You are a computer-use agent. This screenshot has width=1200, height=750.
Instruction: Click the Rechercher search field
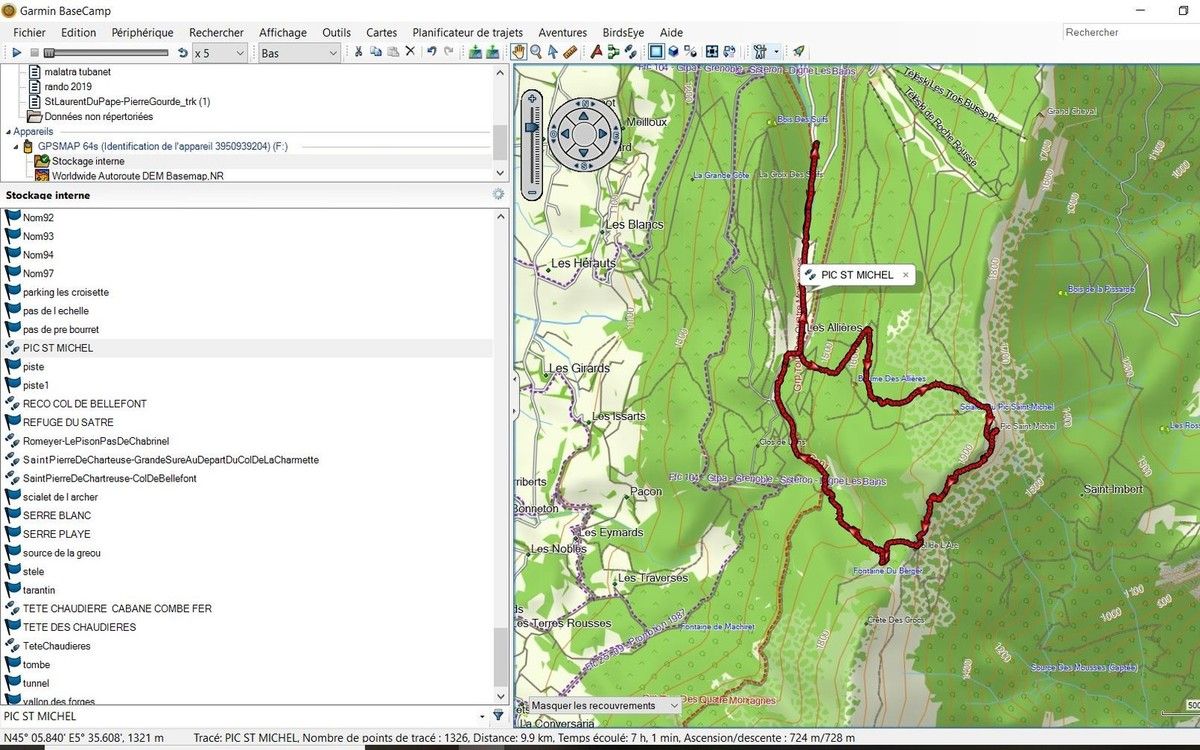coord(1130,32)
